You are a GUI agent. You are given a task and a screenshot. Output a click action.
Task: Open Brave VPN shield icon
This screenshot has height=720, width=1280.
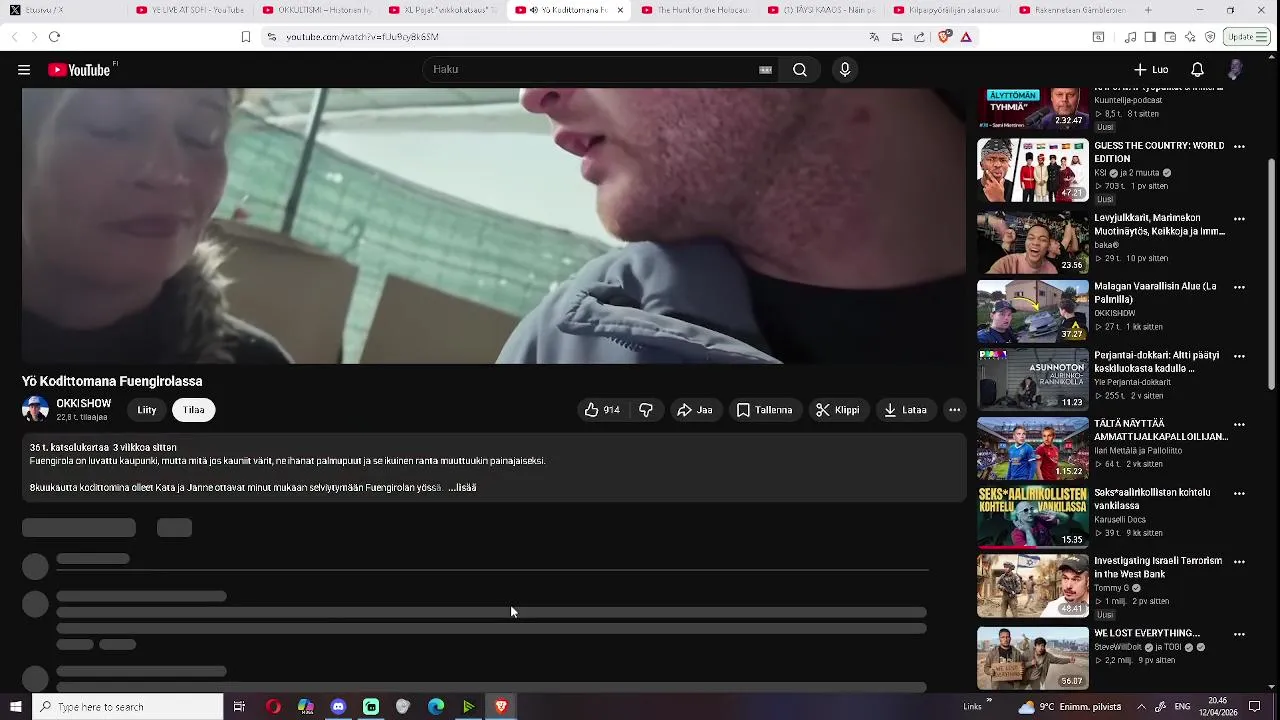[1210, 37]
